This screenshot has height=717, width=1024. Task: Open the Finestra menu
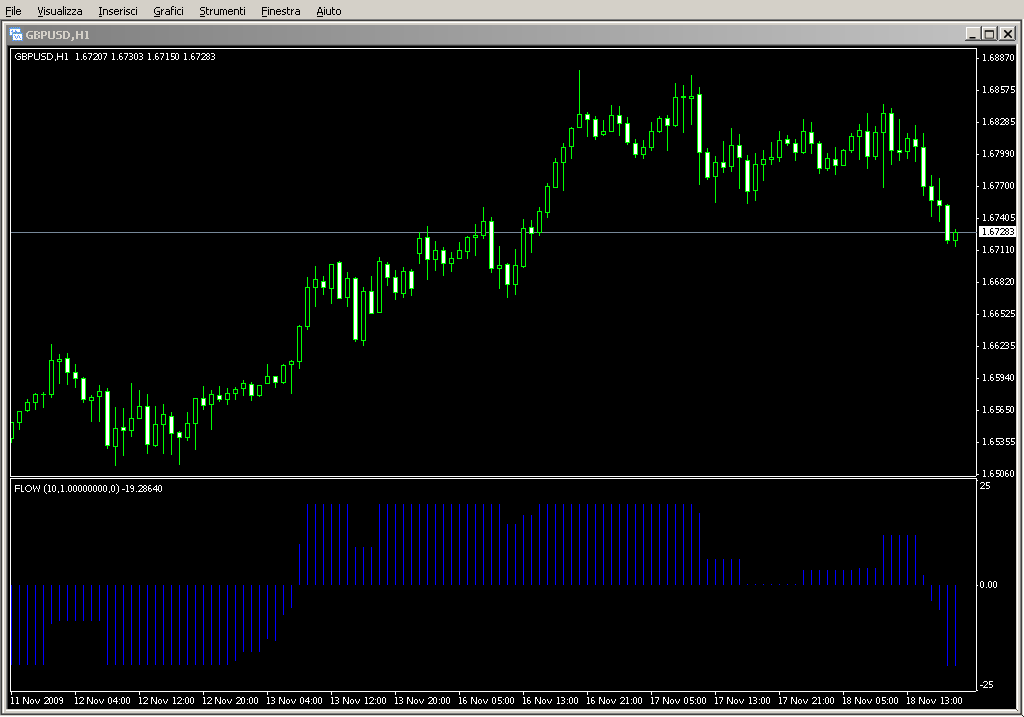coord(280,11)
